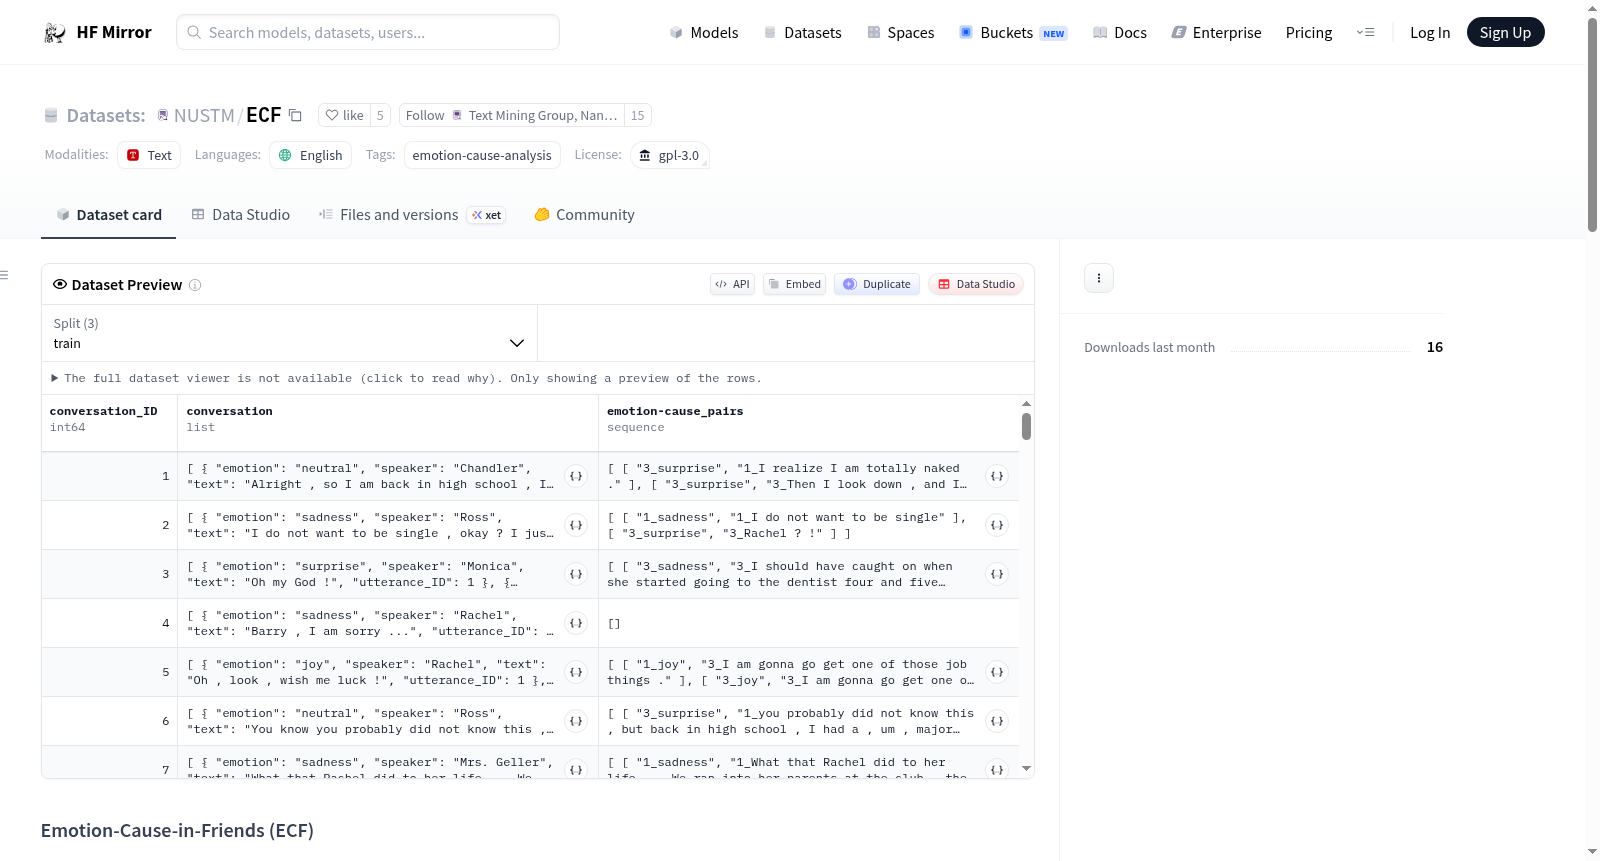Screen dimensions: 1600x861
Task: Click the Embed button
Action: (795, 284)
